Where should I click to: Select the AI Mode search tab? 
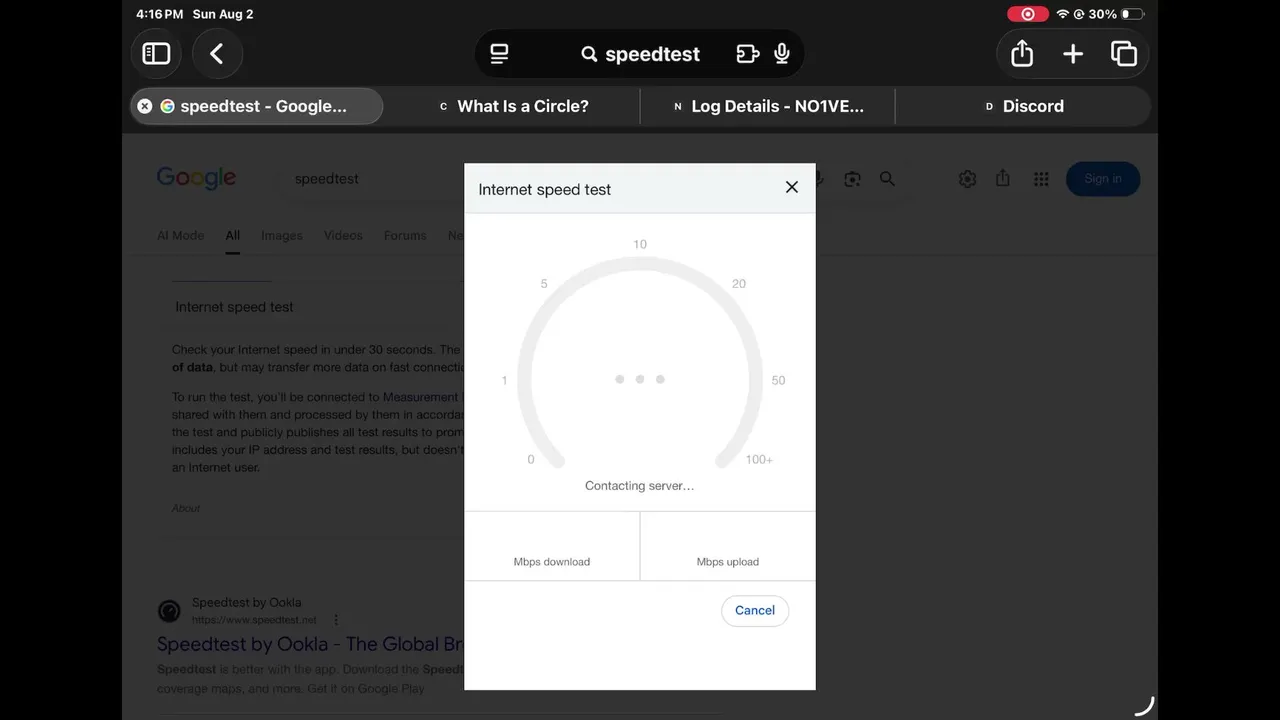180,236
